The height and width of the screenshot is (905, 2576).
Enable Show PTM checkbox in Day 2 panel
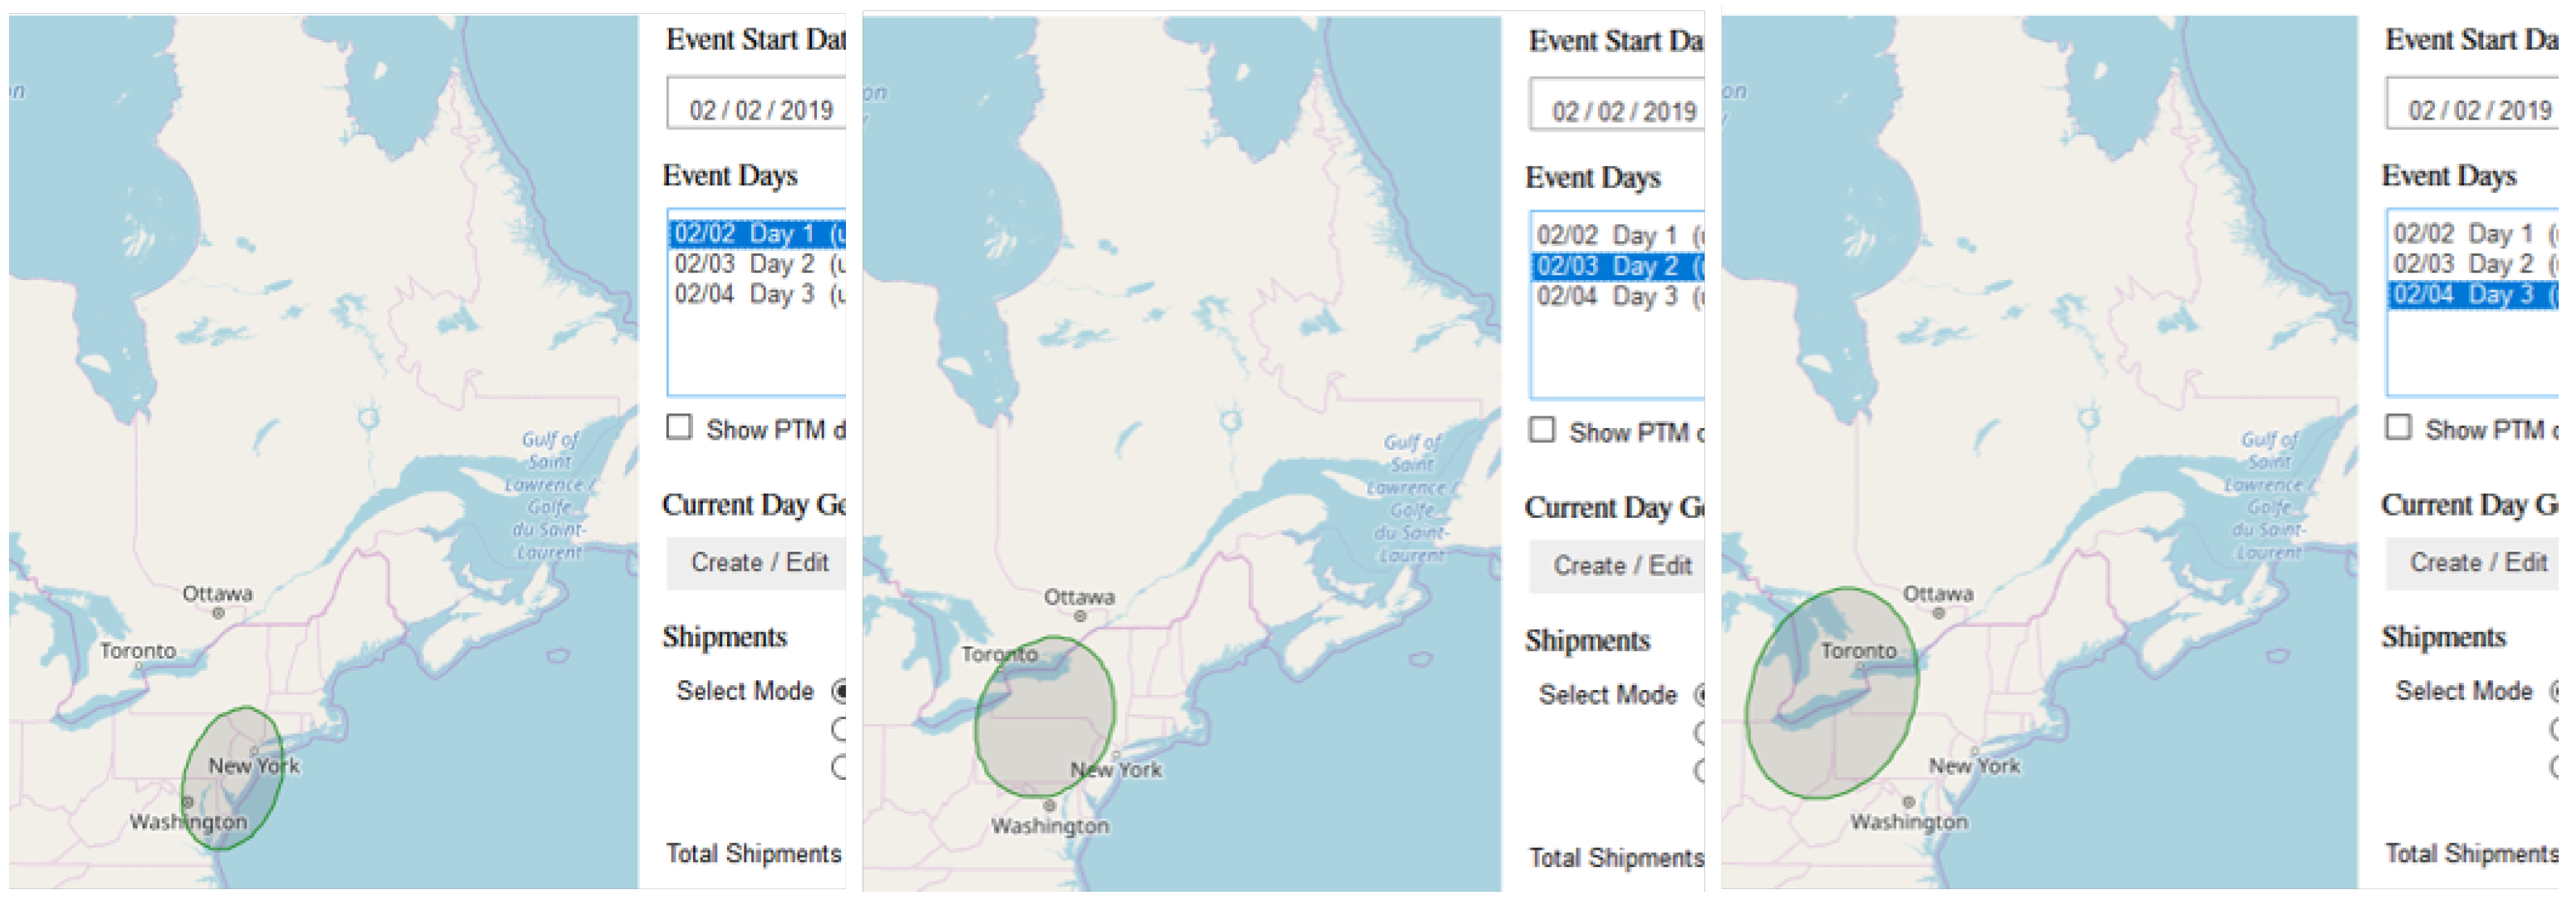[x=1542, y=430]
